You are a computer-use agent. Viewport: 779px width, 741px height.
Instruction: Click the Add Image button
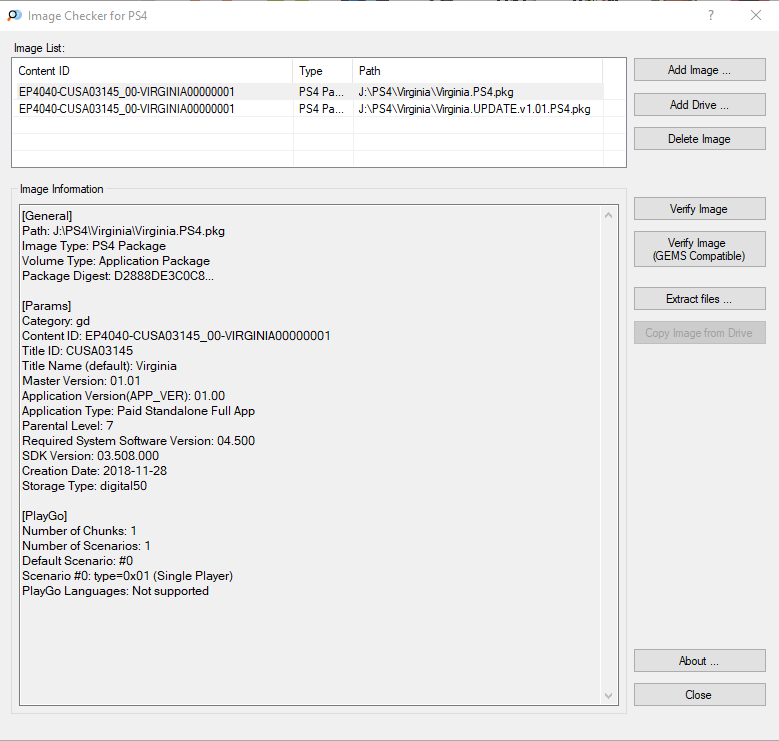click(x=700, y=70)
